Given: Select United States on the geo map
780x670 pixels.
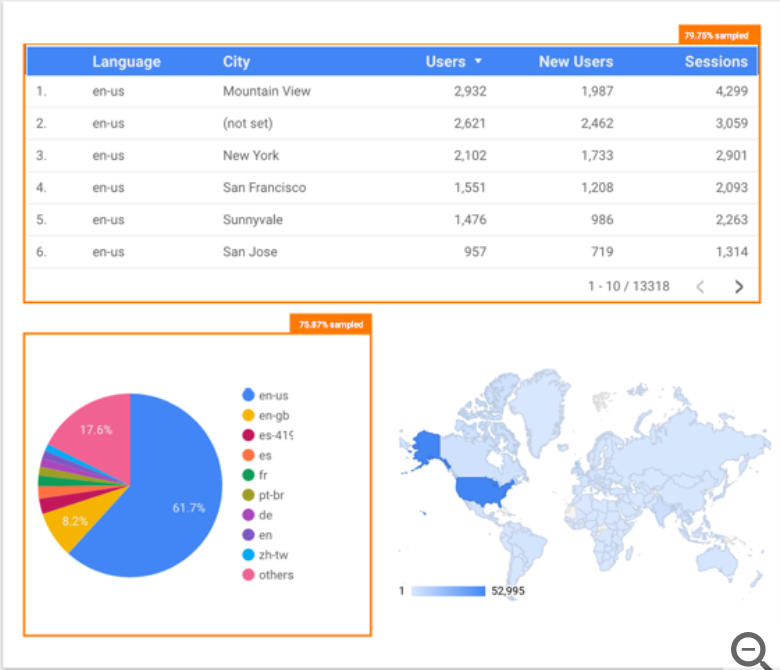Looking at the screenshot, I should (x=484, y=488).
